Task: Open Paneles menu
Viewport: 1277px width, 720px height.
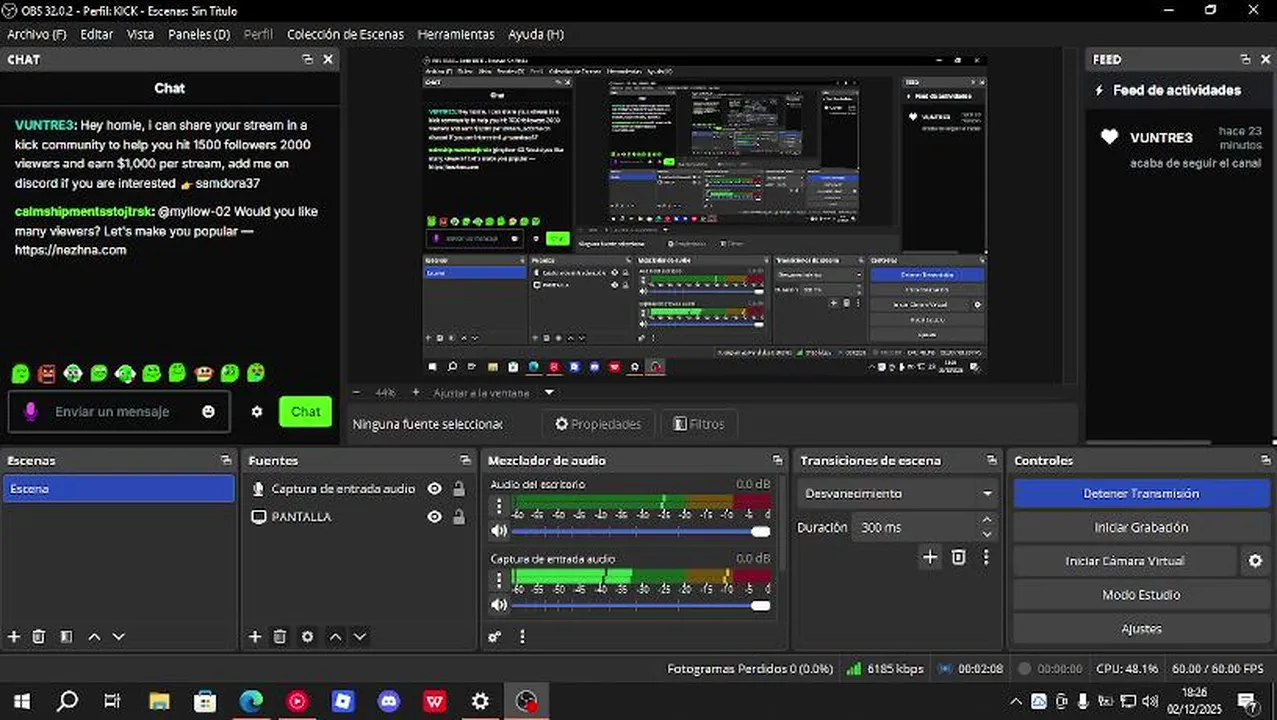Action: pyautogui.click(x=199, y=34)
